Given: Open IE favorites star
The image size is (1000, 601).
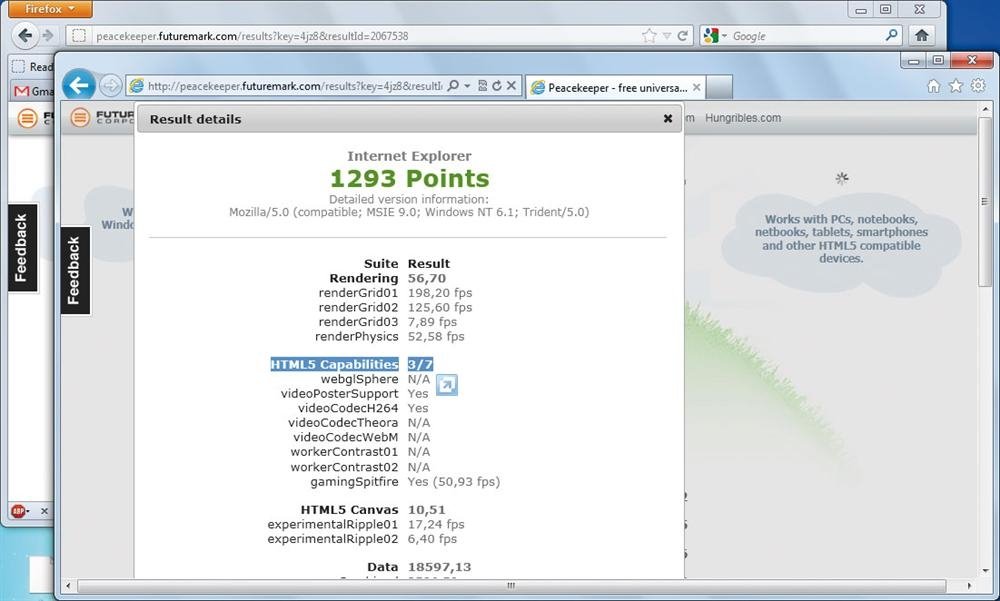Looking at the screenshot, I should tap(955, 85).
